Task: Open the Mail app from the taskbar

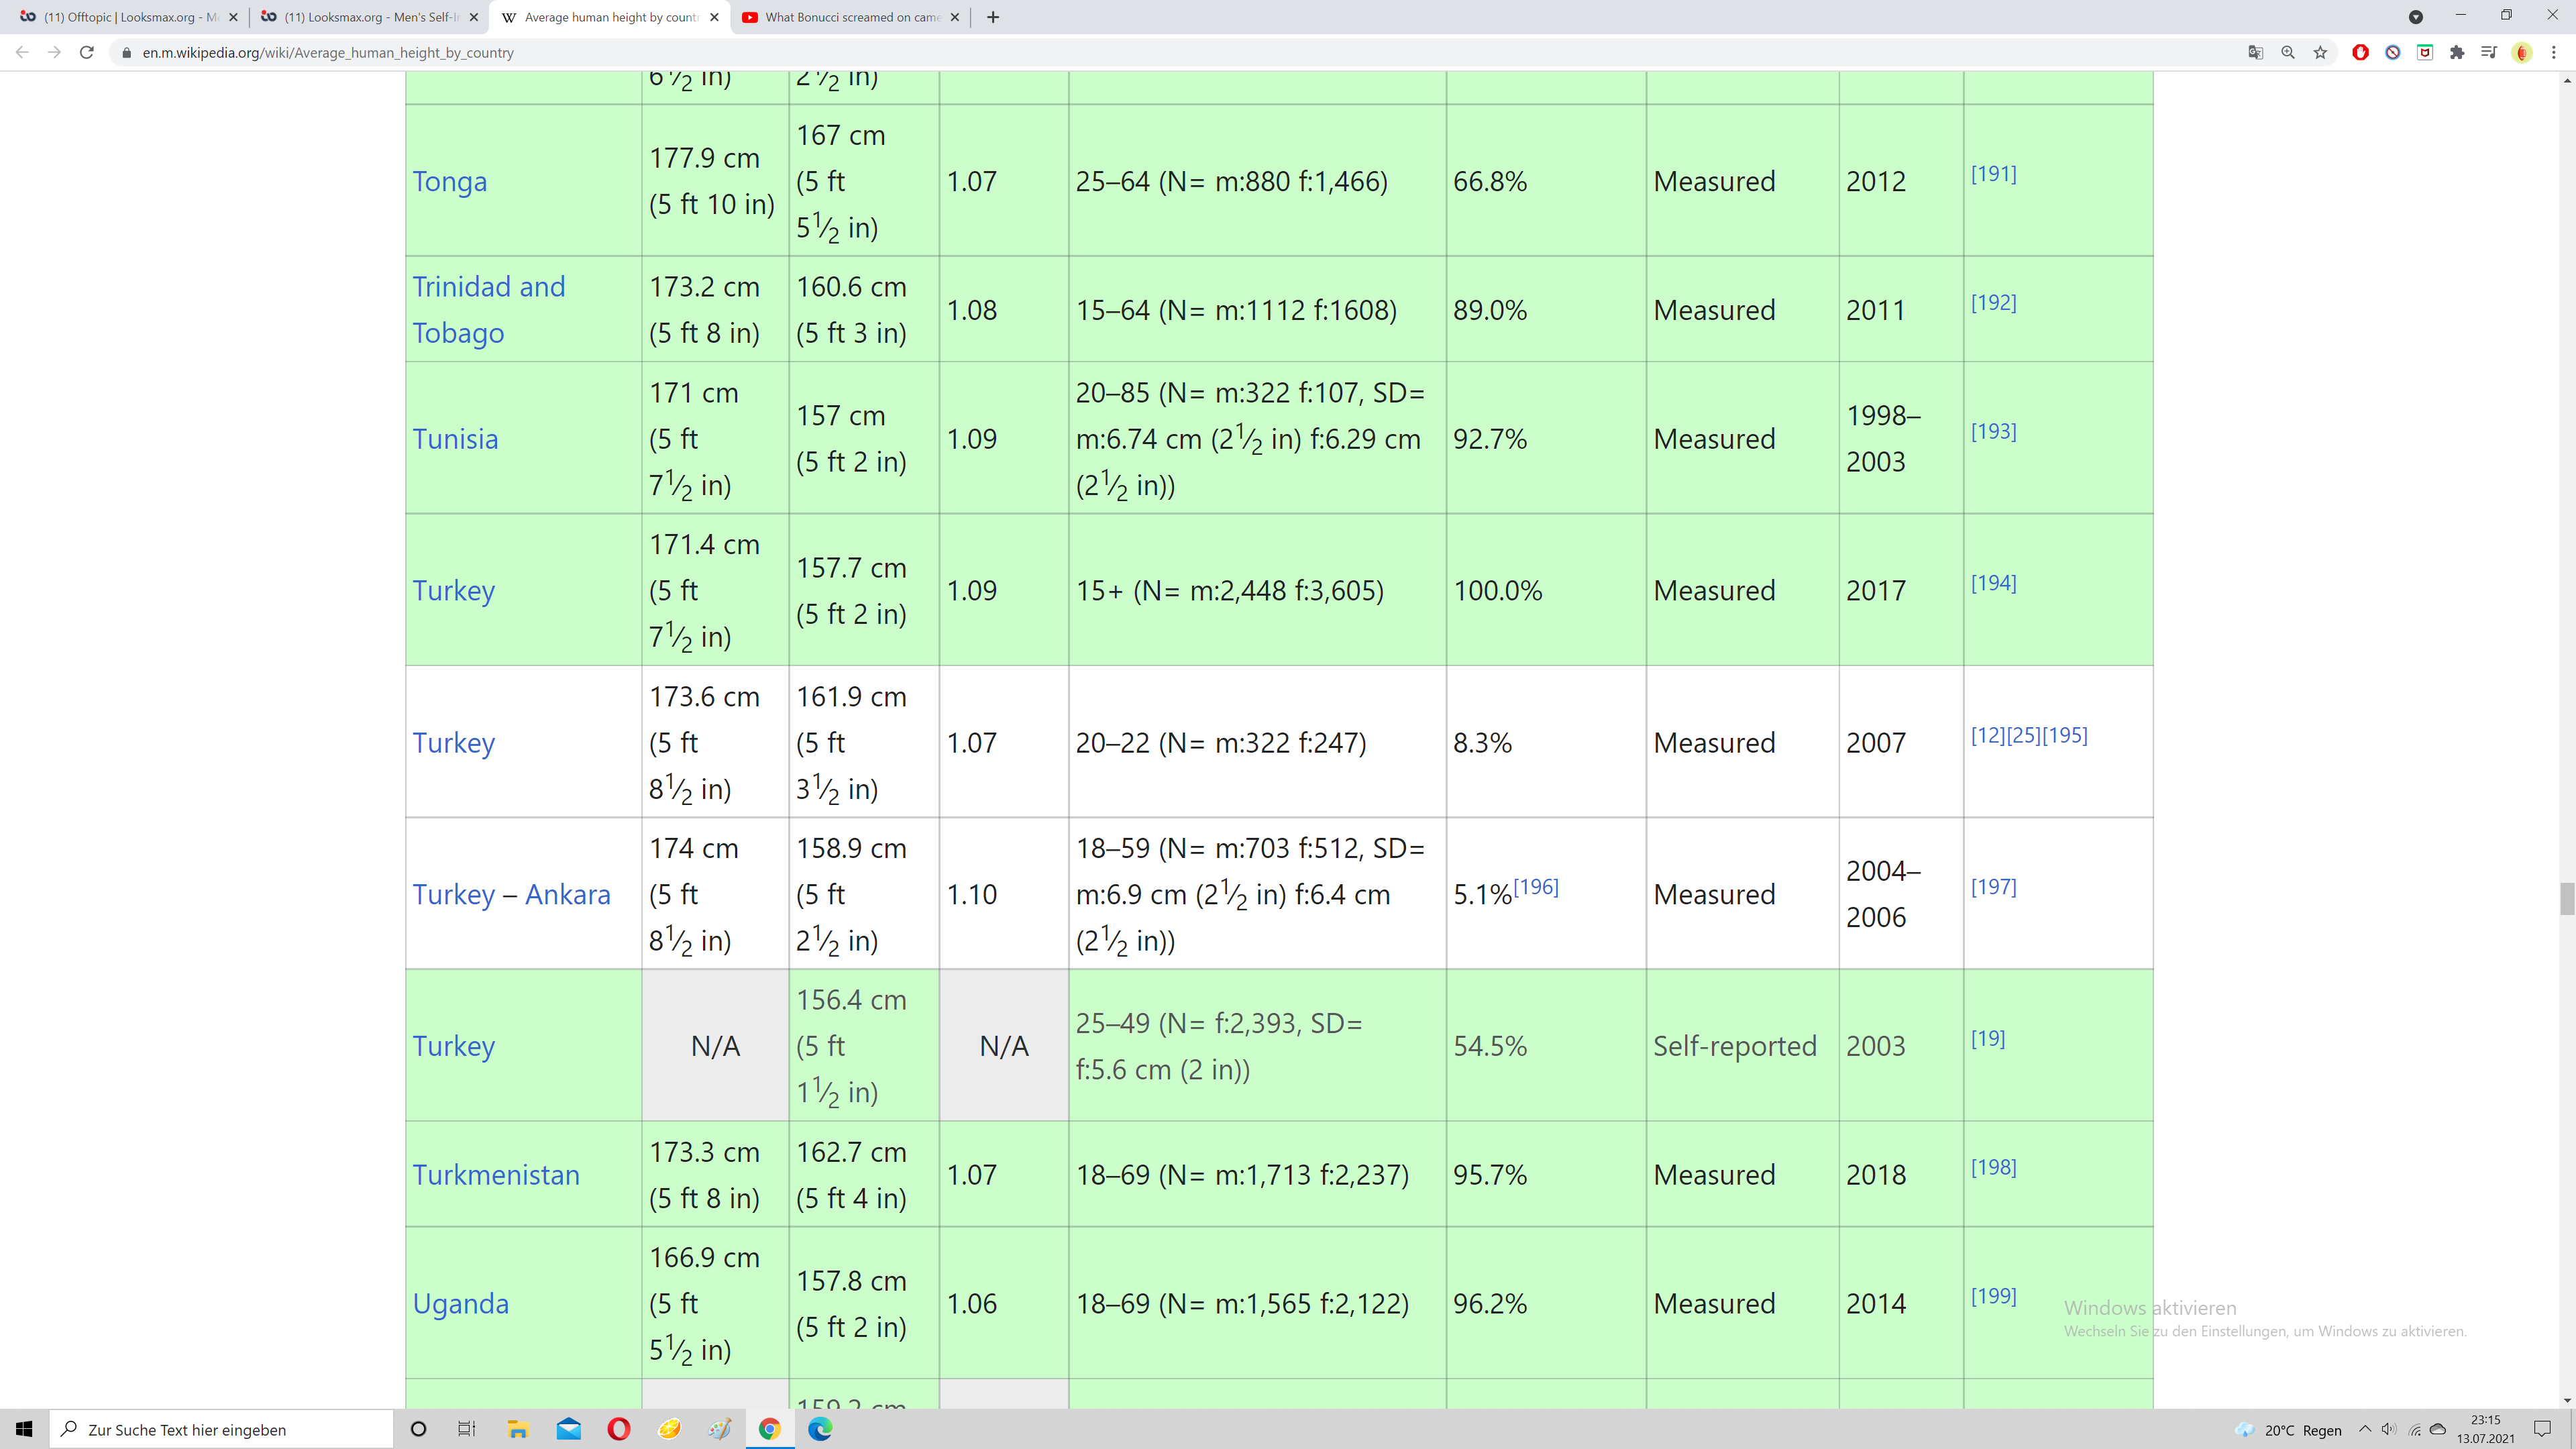Action: coord(568,1429)
